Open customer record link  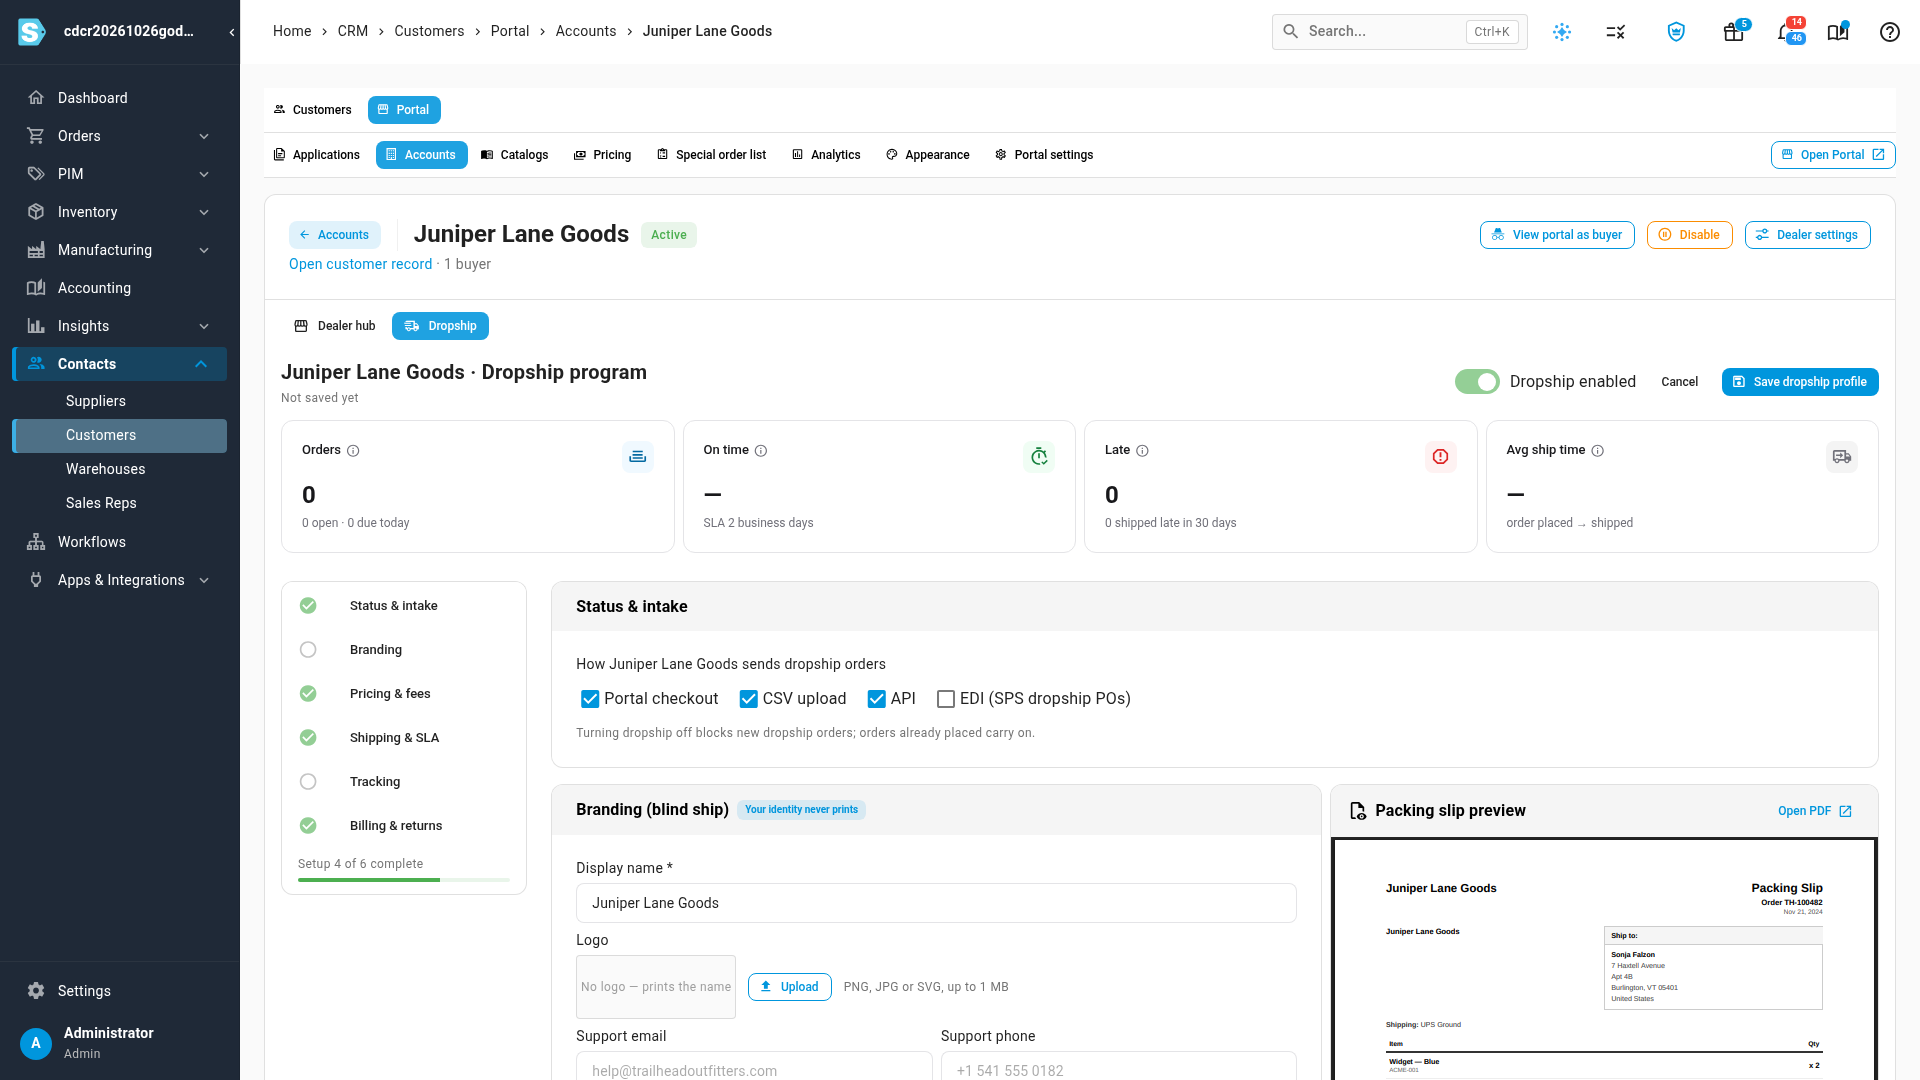[360, 264]
